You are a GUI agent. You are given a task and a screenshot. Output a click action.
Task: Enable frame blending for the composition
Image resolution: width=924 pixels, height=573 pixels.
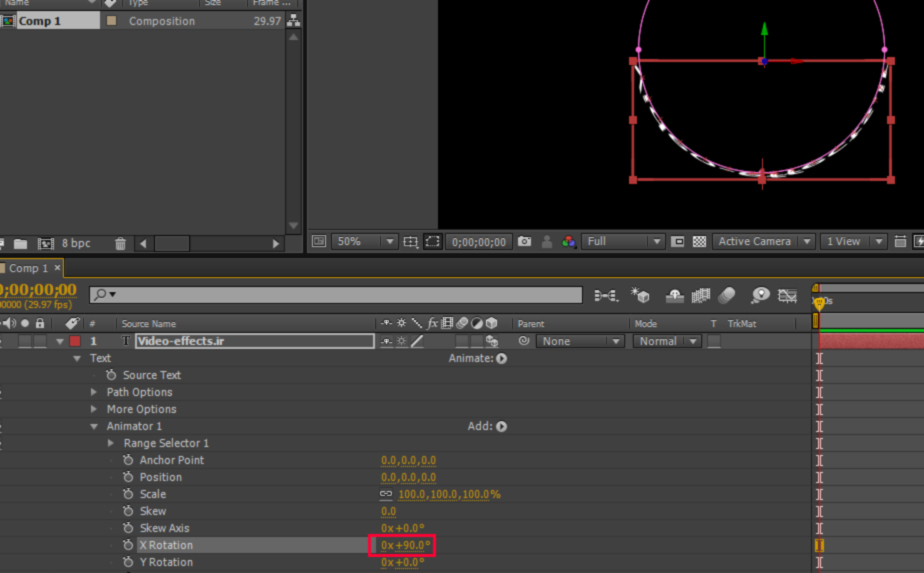pos(701,295)
